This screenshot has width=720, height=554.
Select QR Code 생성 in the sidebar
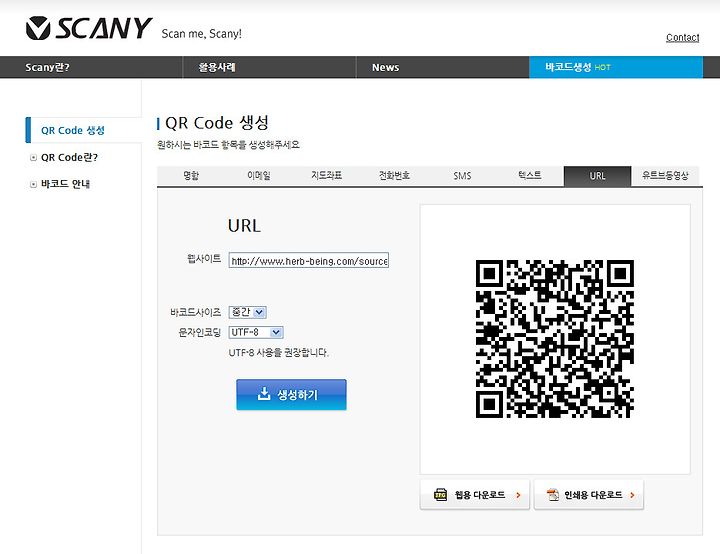click(73, 130)
